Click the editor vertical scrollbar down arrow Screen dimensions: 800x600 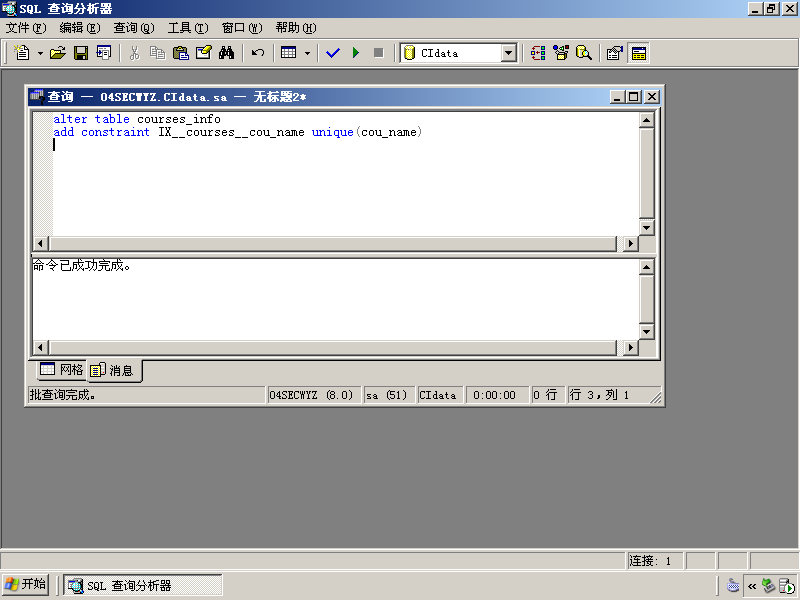tap(646, 228)
